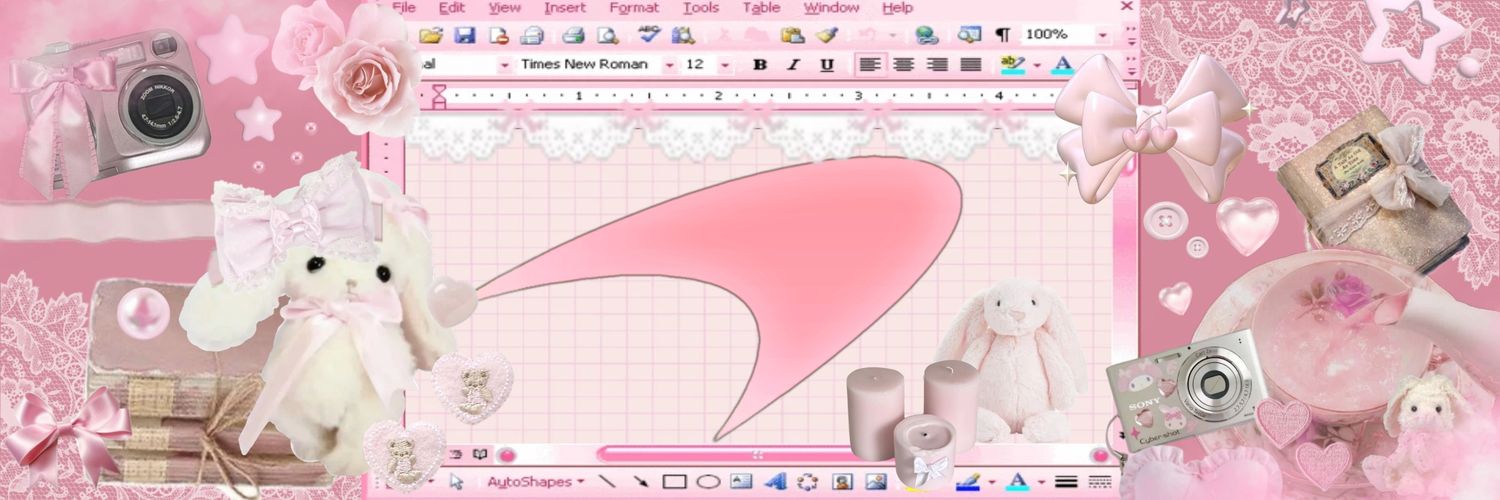Screen dimensions: 1500x500
Task: Open the Insert menu
Action: coord(565,8)
